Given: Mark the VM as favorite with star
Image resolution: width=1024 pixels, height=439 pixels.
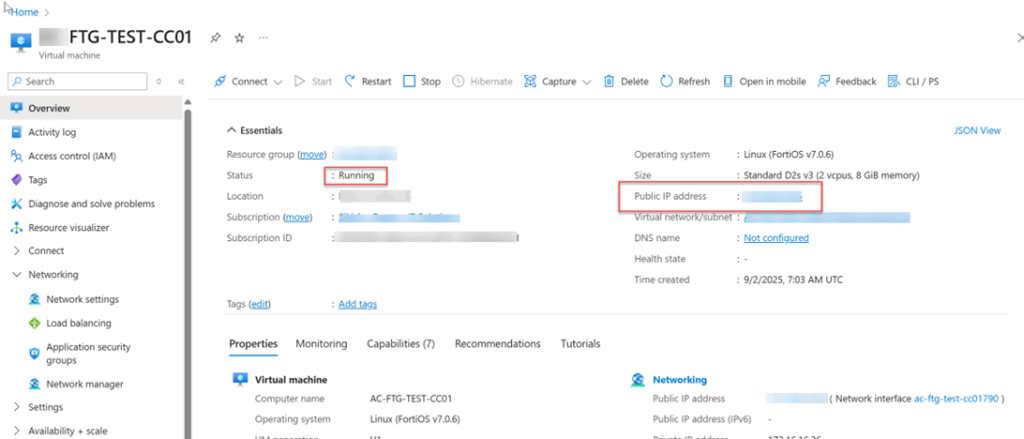Looking at the screenshot, I should (x=239, y=38).
